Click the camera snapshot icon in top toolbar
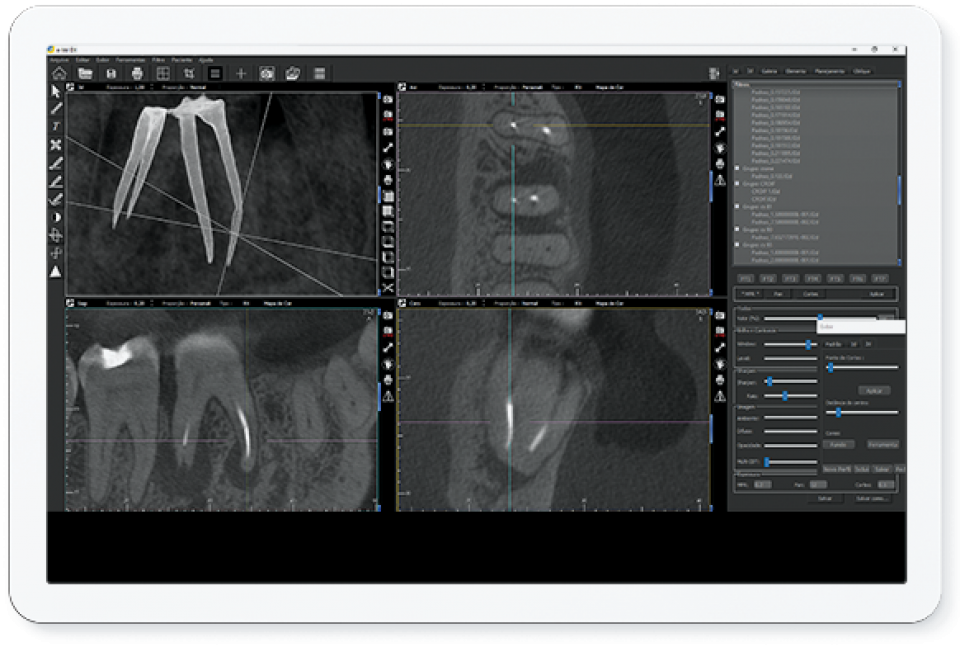 click(267, 73)
